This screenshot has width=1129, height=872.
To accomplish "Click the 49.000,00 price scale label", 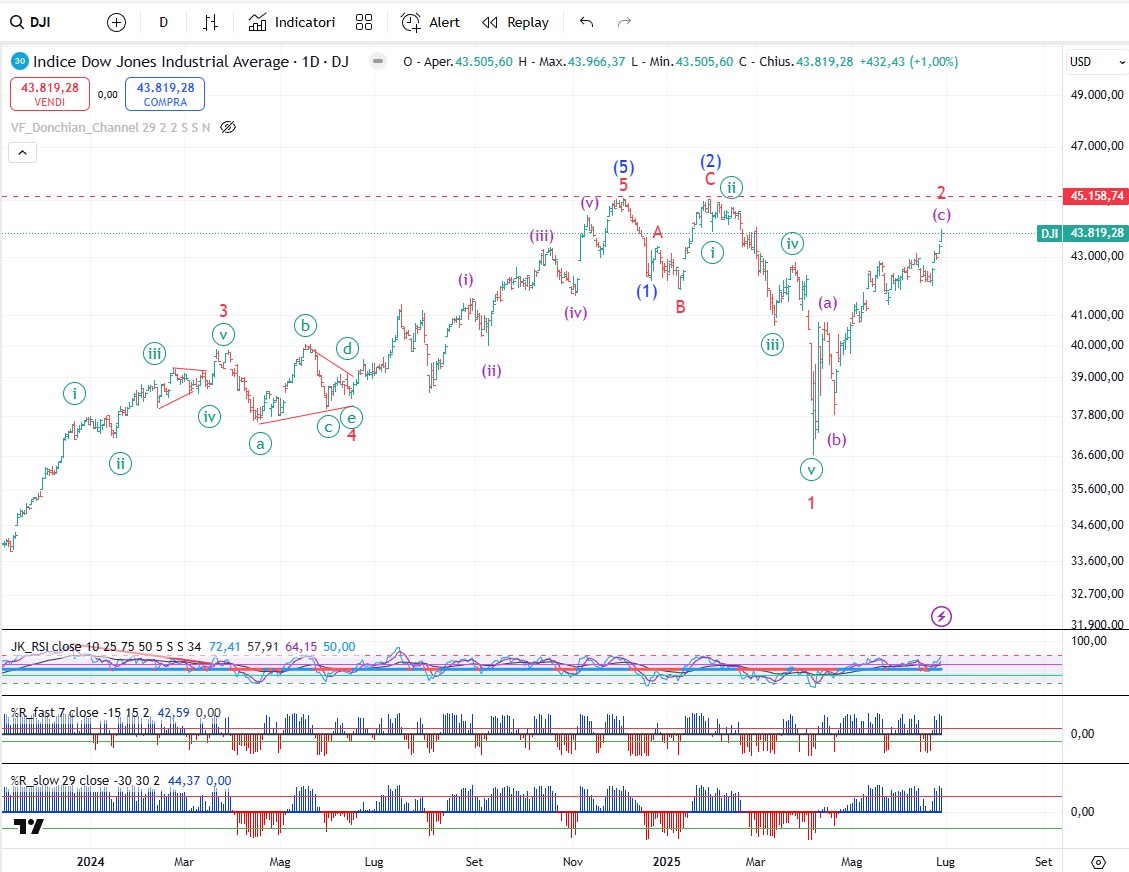I will [x=1097, y=94].
